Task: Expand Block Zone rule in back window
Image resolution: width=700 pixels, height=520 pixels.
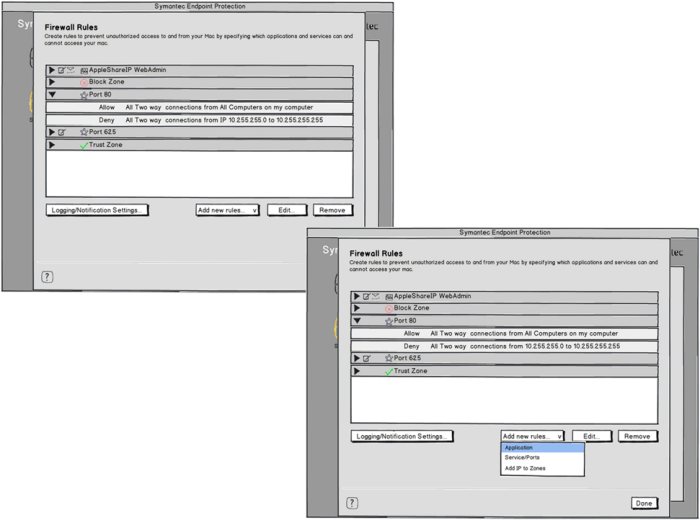Action: [52, 82]
